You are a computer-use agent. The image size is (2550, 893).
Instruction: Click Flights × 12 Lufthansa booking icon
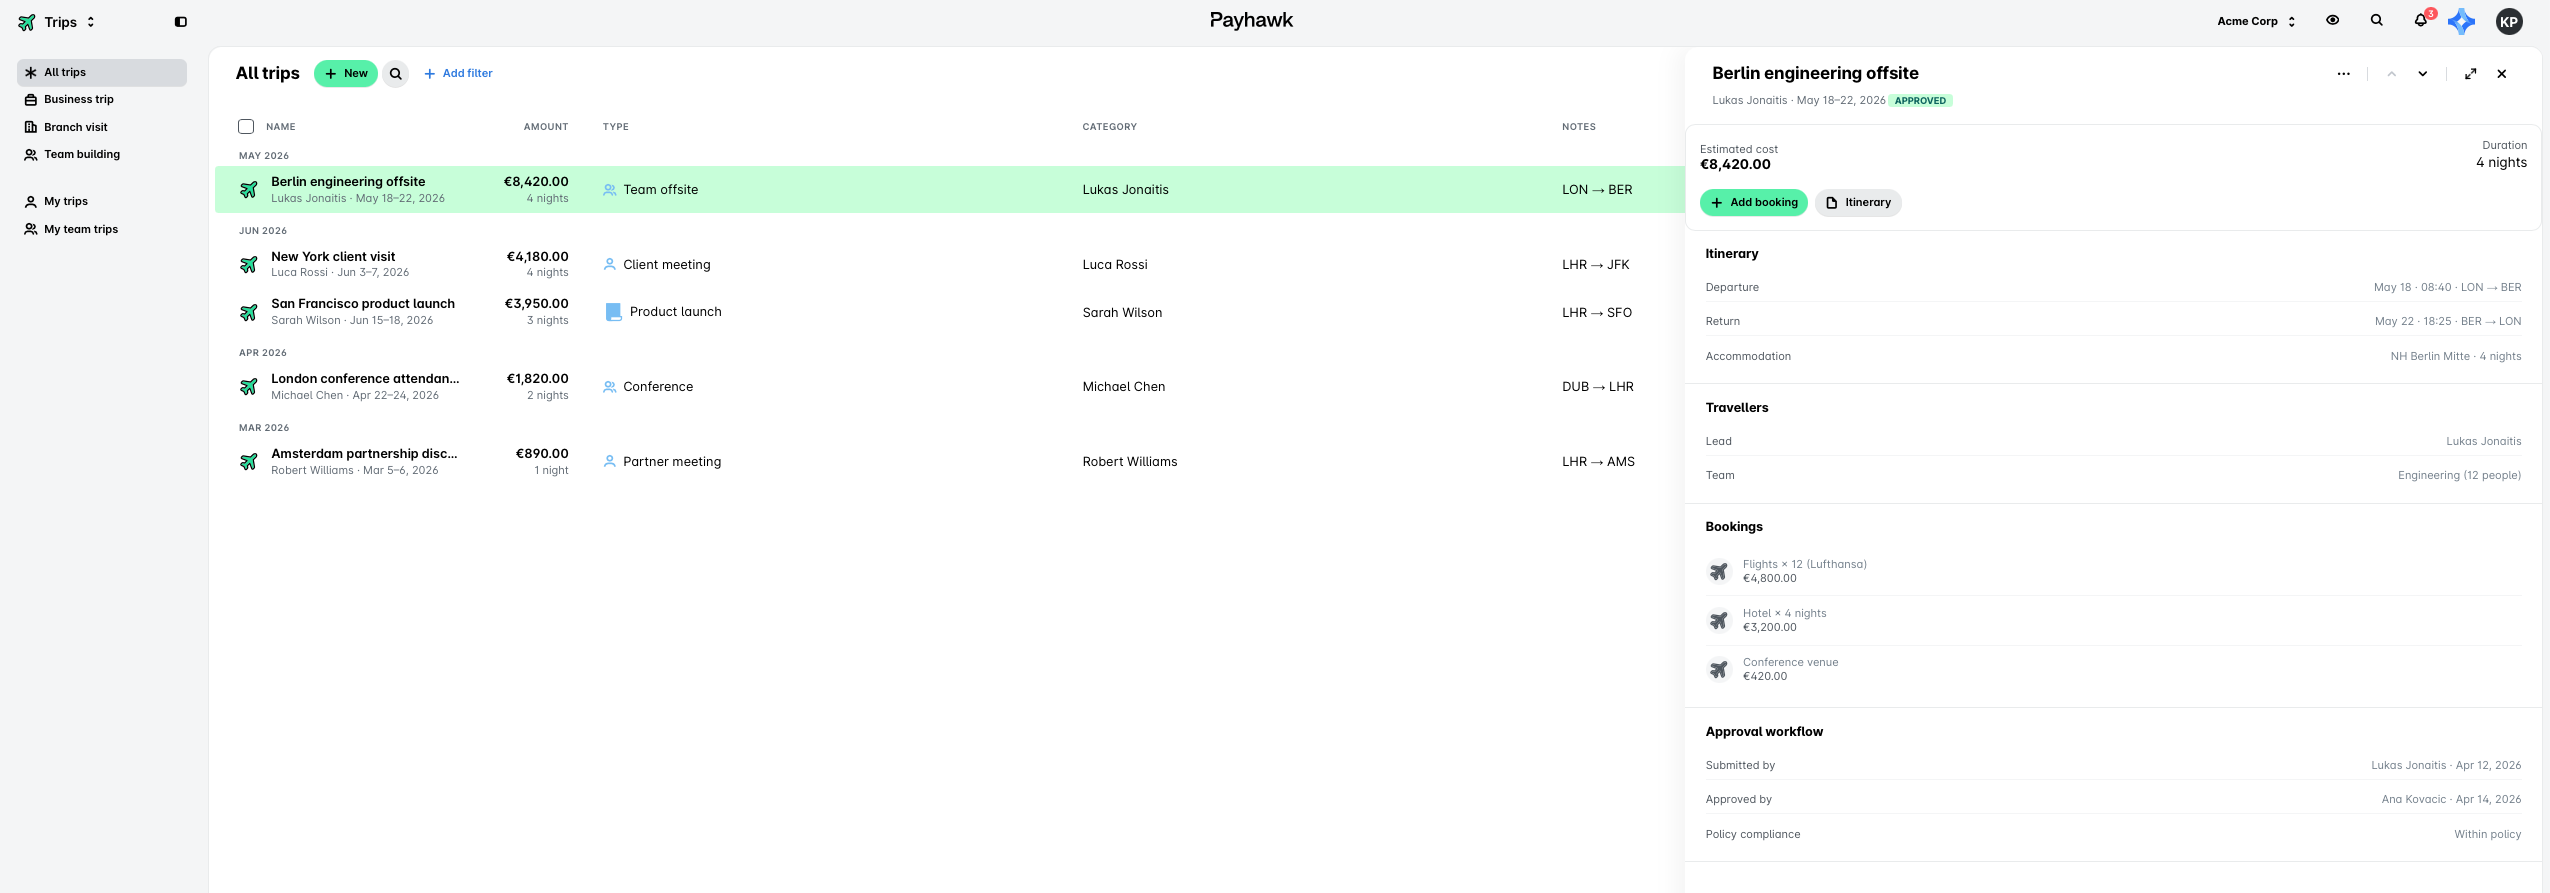(x=1718, y=571)
